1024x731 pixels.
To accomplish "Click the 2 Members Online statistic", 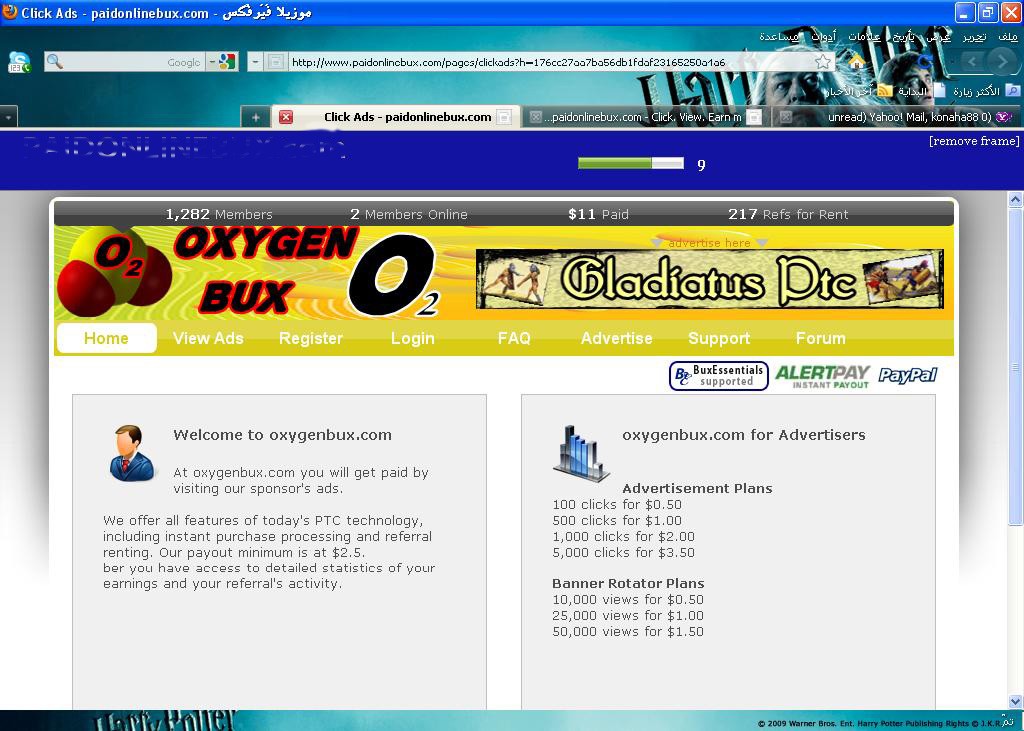I will pyautogui.click(x=409, y=214).
